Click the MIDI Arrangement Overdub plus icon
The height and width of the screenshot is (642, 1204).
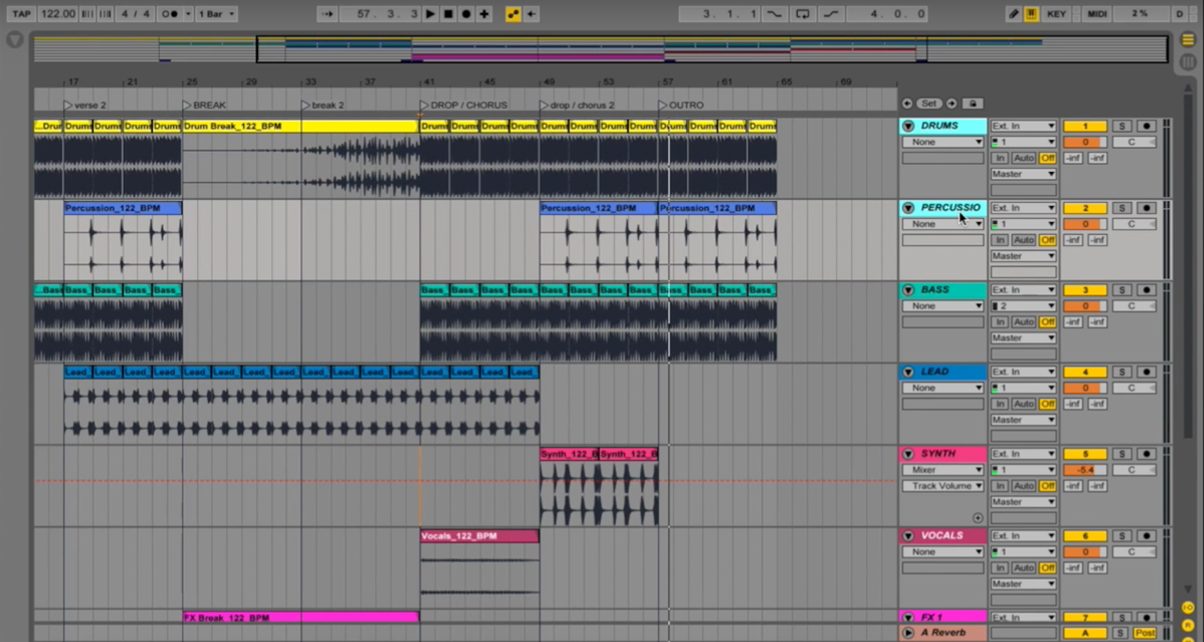(483, 13)
